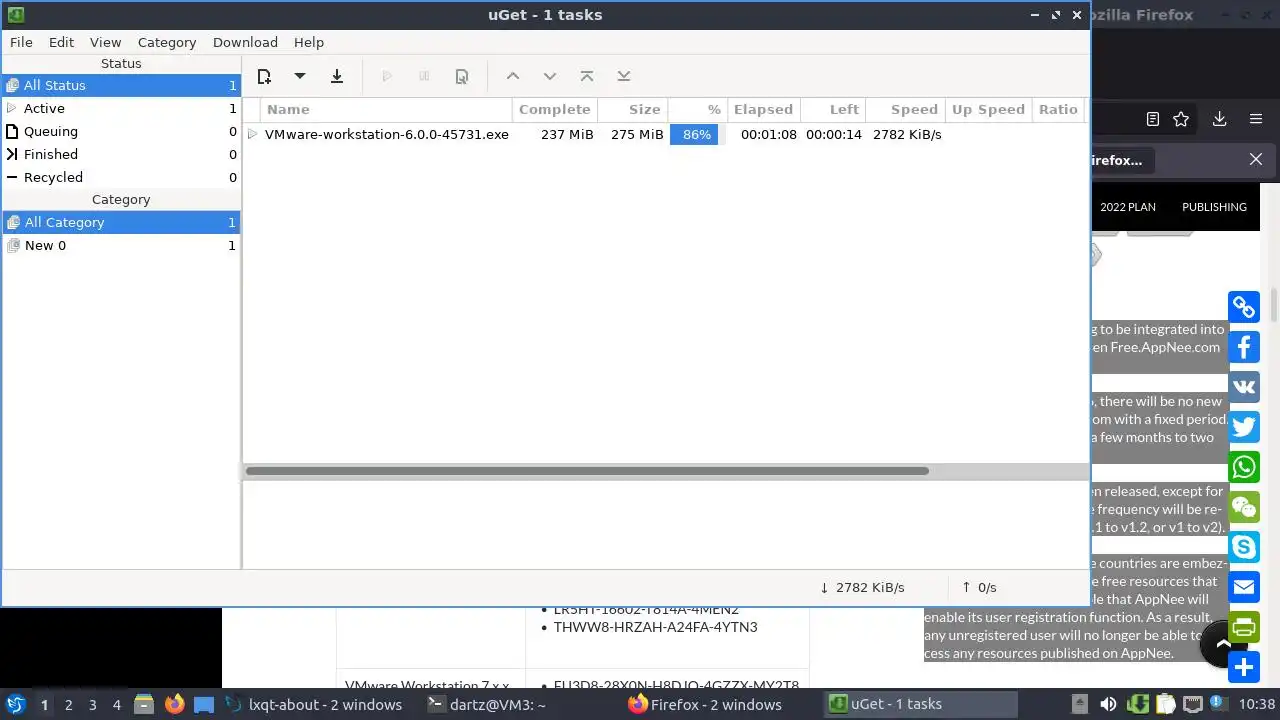Select the Finished status filter
Screen dimensions: 1280x720
(121, 154)
